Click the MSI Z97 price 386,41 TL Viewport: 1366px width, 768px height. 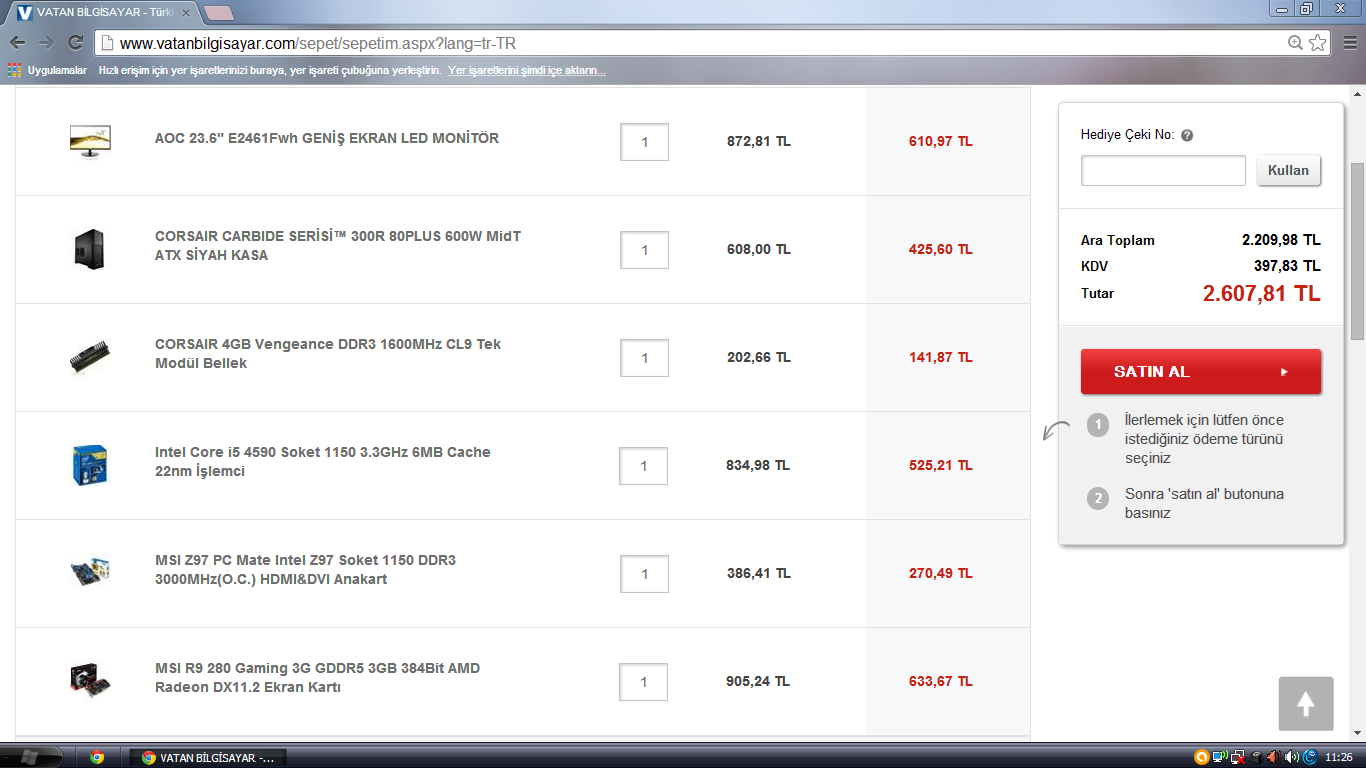758,573
